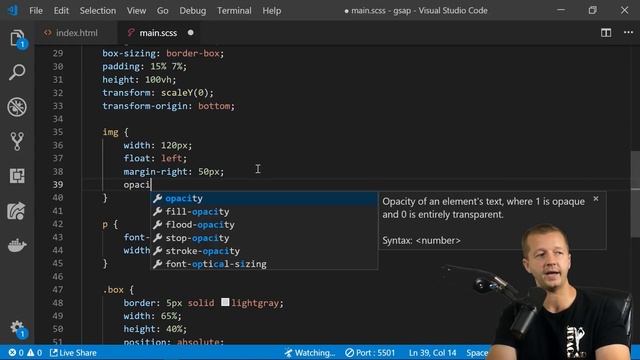The height and width of the screenshot is (360, 640).
Task: Click line number 35 in gutter
Action: tap(58, 132)
